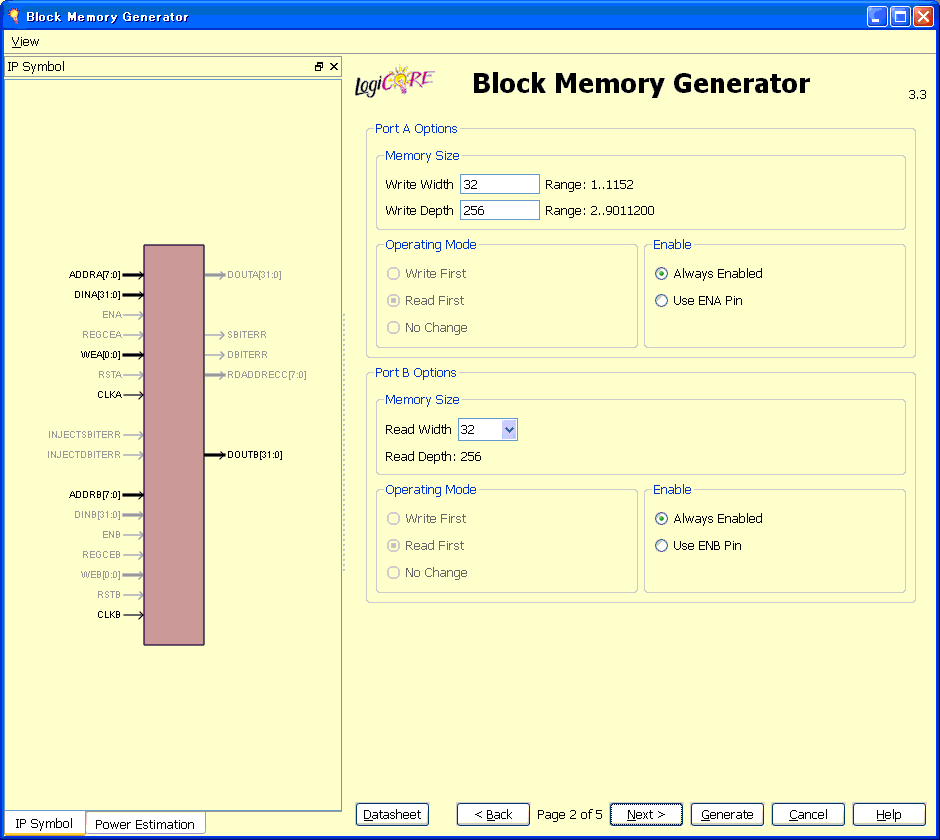The height and width of the screenshot is (840, 940).
Task: Maximize the Block Memory Generator window
Action: [x=900, y=16]
